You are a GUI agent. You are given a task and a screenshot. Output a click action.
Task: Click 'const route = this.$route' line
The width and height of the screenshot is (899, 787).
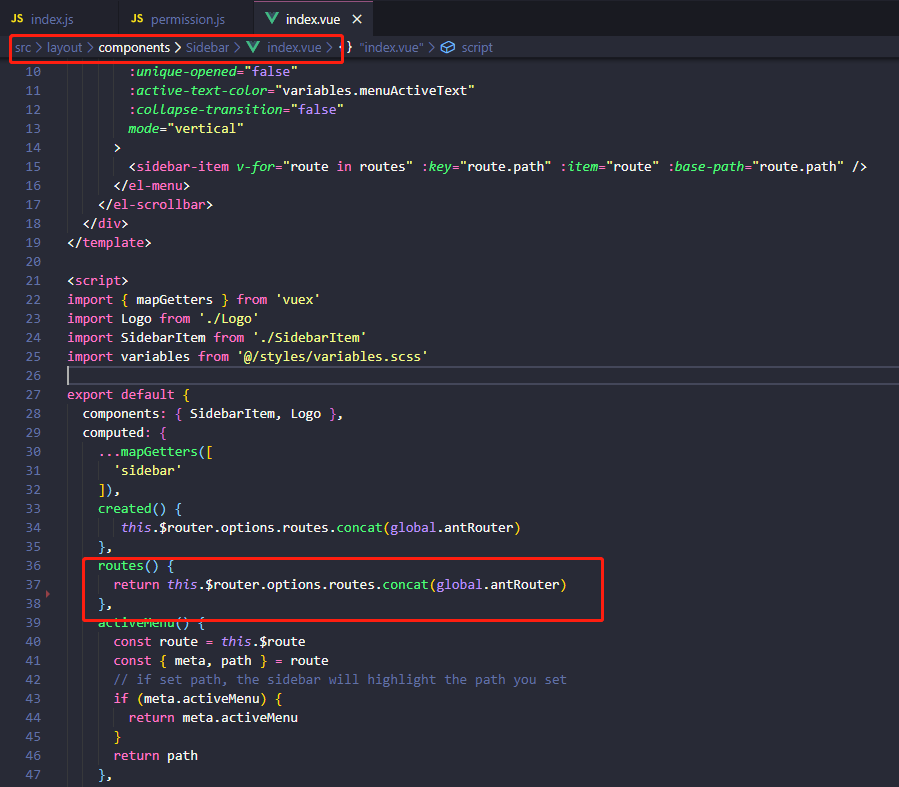[x=209, y=641]
